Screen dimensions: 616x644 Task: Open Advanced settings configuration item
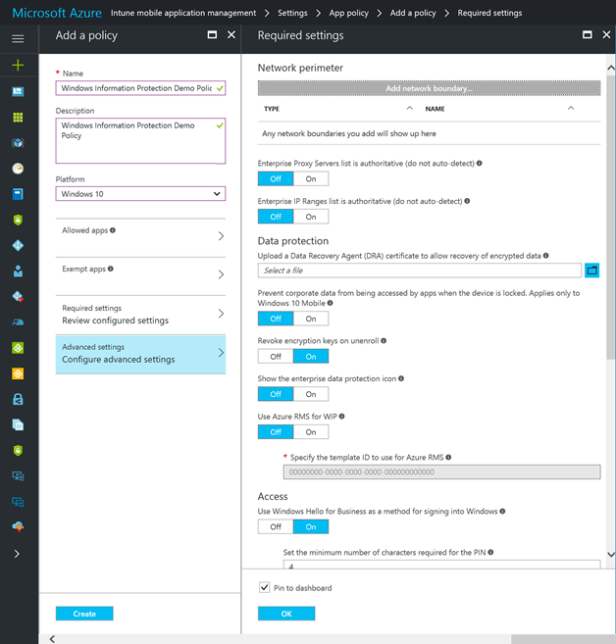tap(140, 353)
